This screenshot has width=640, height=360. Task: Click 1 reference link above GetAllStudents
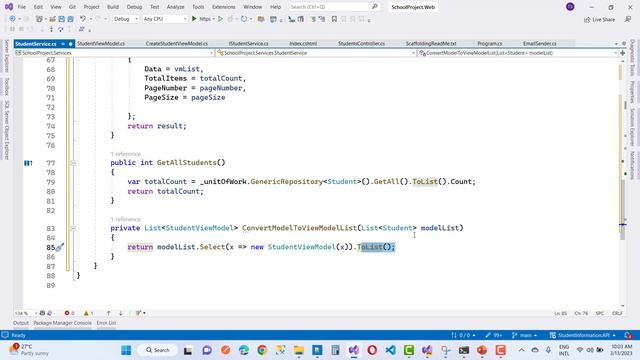click(x=125, y=154)
